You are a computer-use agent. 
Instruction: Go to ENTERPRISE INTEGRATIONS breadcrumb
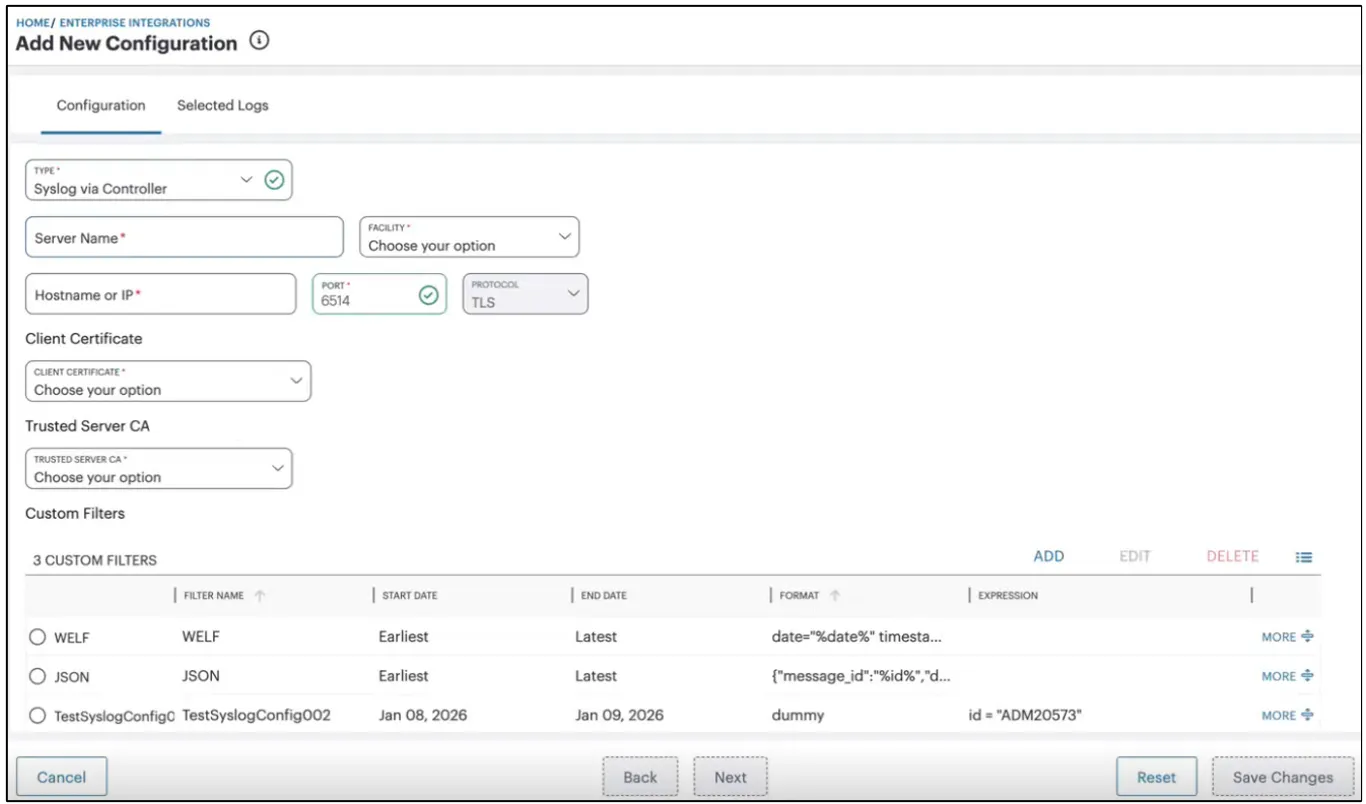tap(135, 22)
